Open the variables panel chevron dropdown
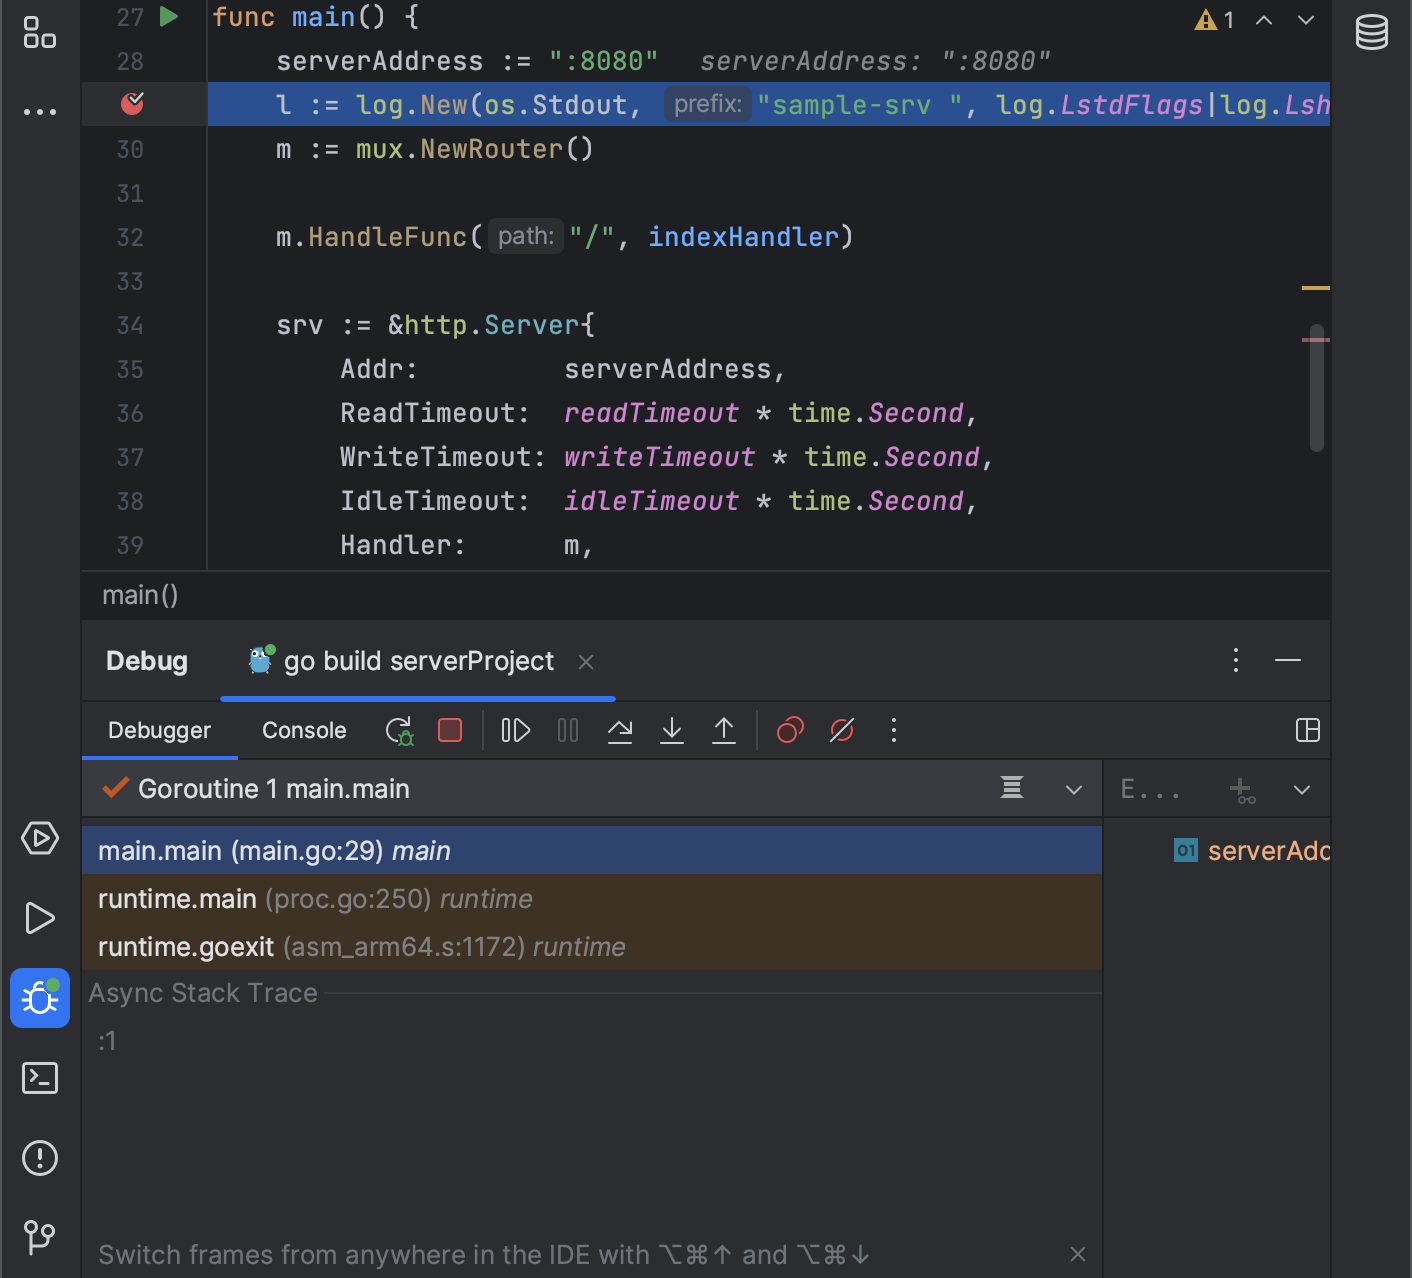Screen dimensions: 1412x1278 tap(1301, 788)
